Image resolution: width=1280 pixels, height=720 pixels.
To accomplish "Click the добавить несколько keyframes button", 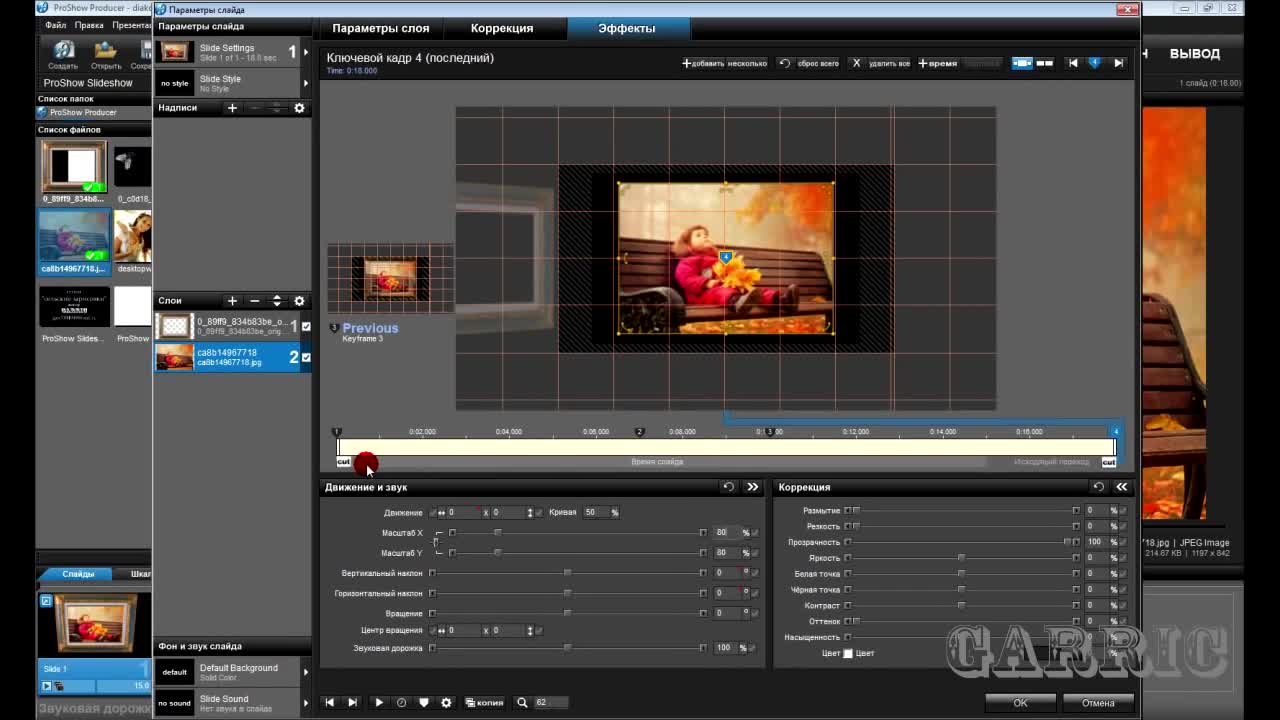I will pyautogui.click(x=725, y=63).
